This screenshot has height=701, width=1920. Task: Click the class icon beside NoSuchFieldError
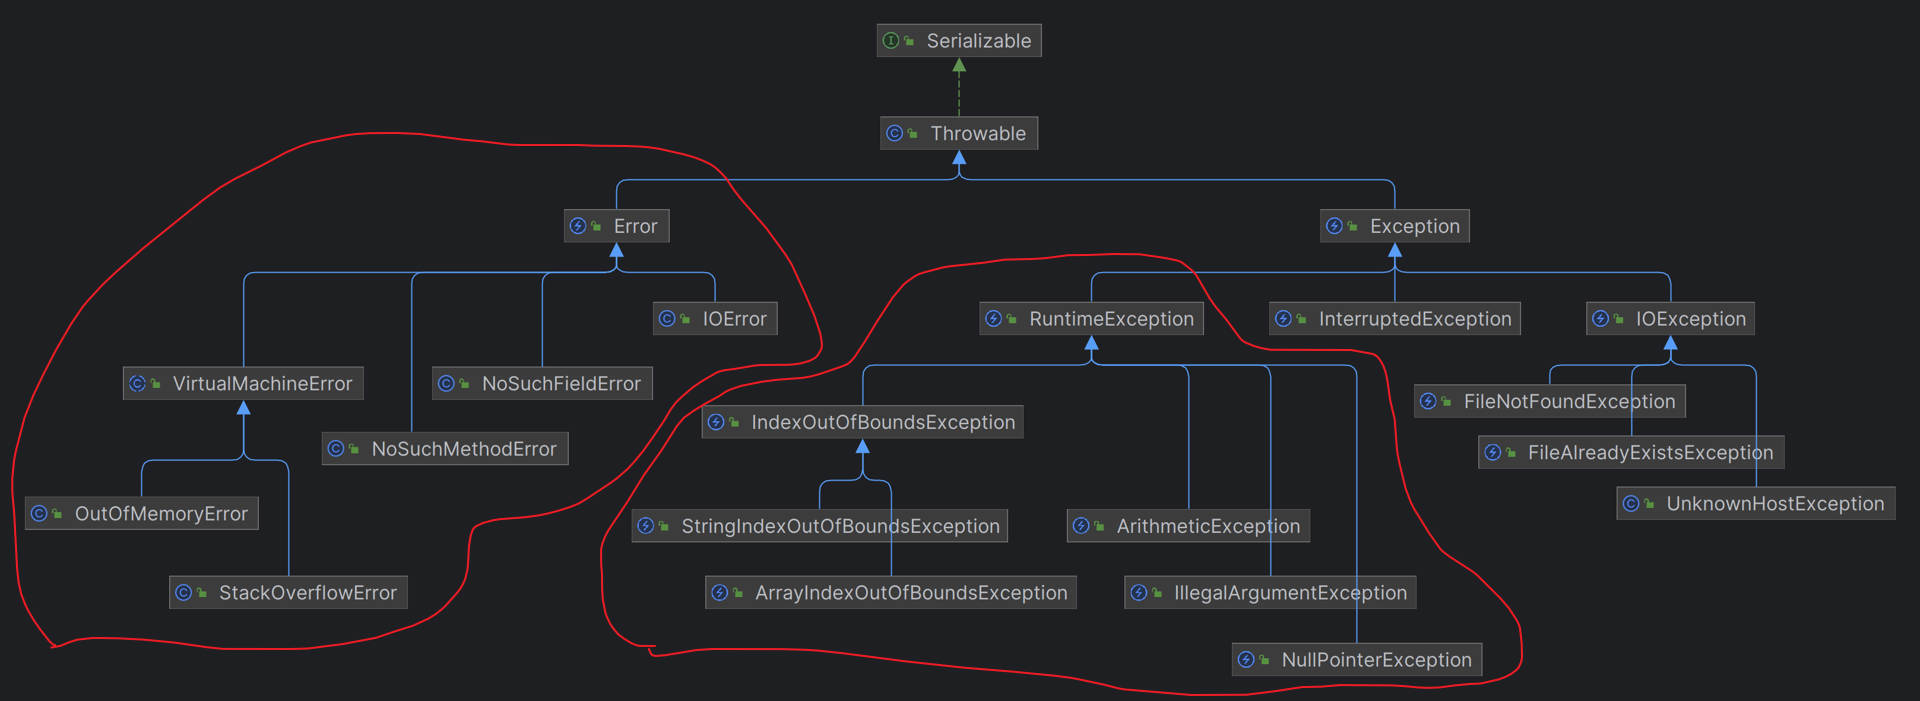pyautogui.click(x=446, y=383)
